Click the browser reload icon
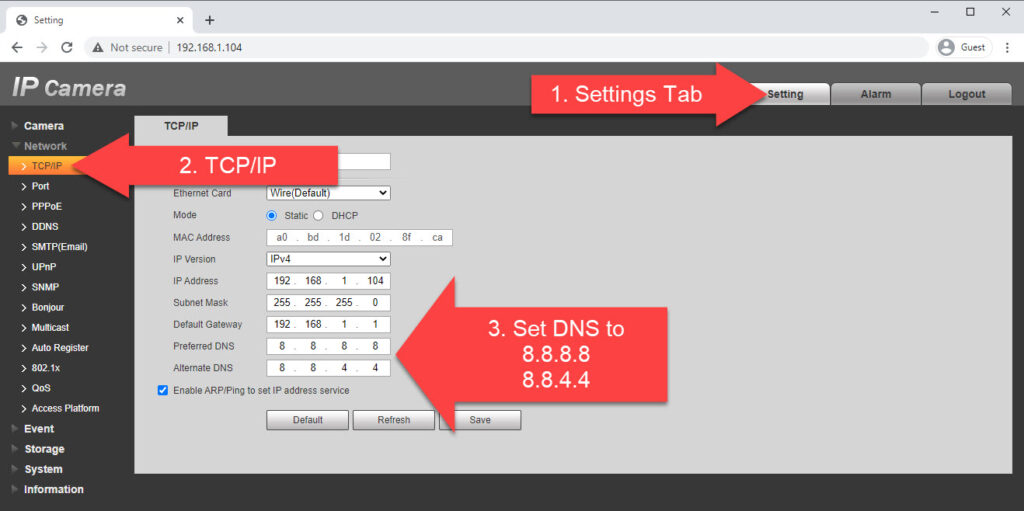The width and height of the screenshot is (1024, 511). point(67,47)
